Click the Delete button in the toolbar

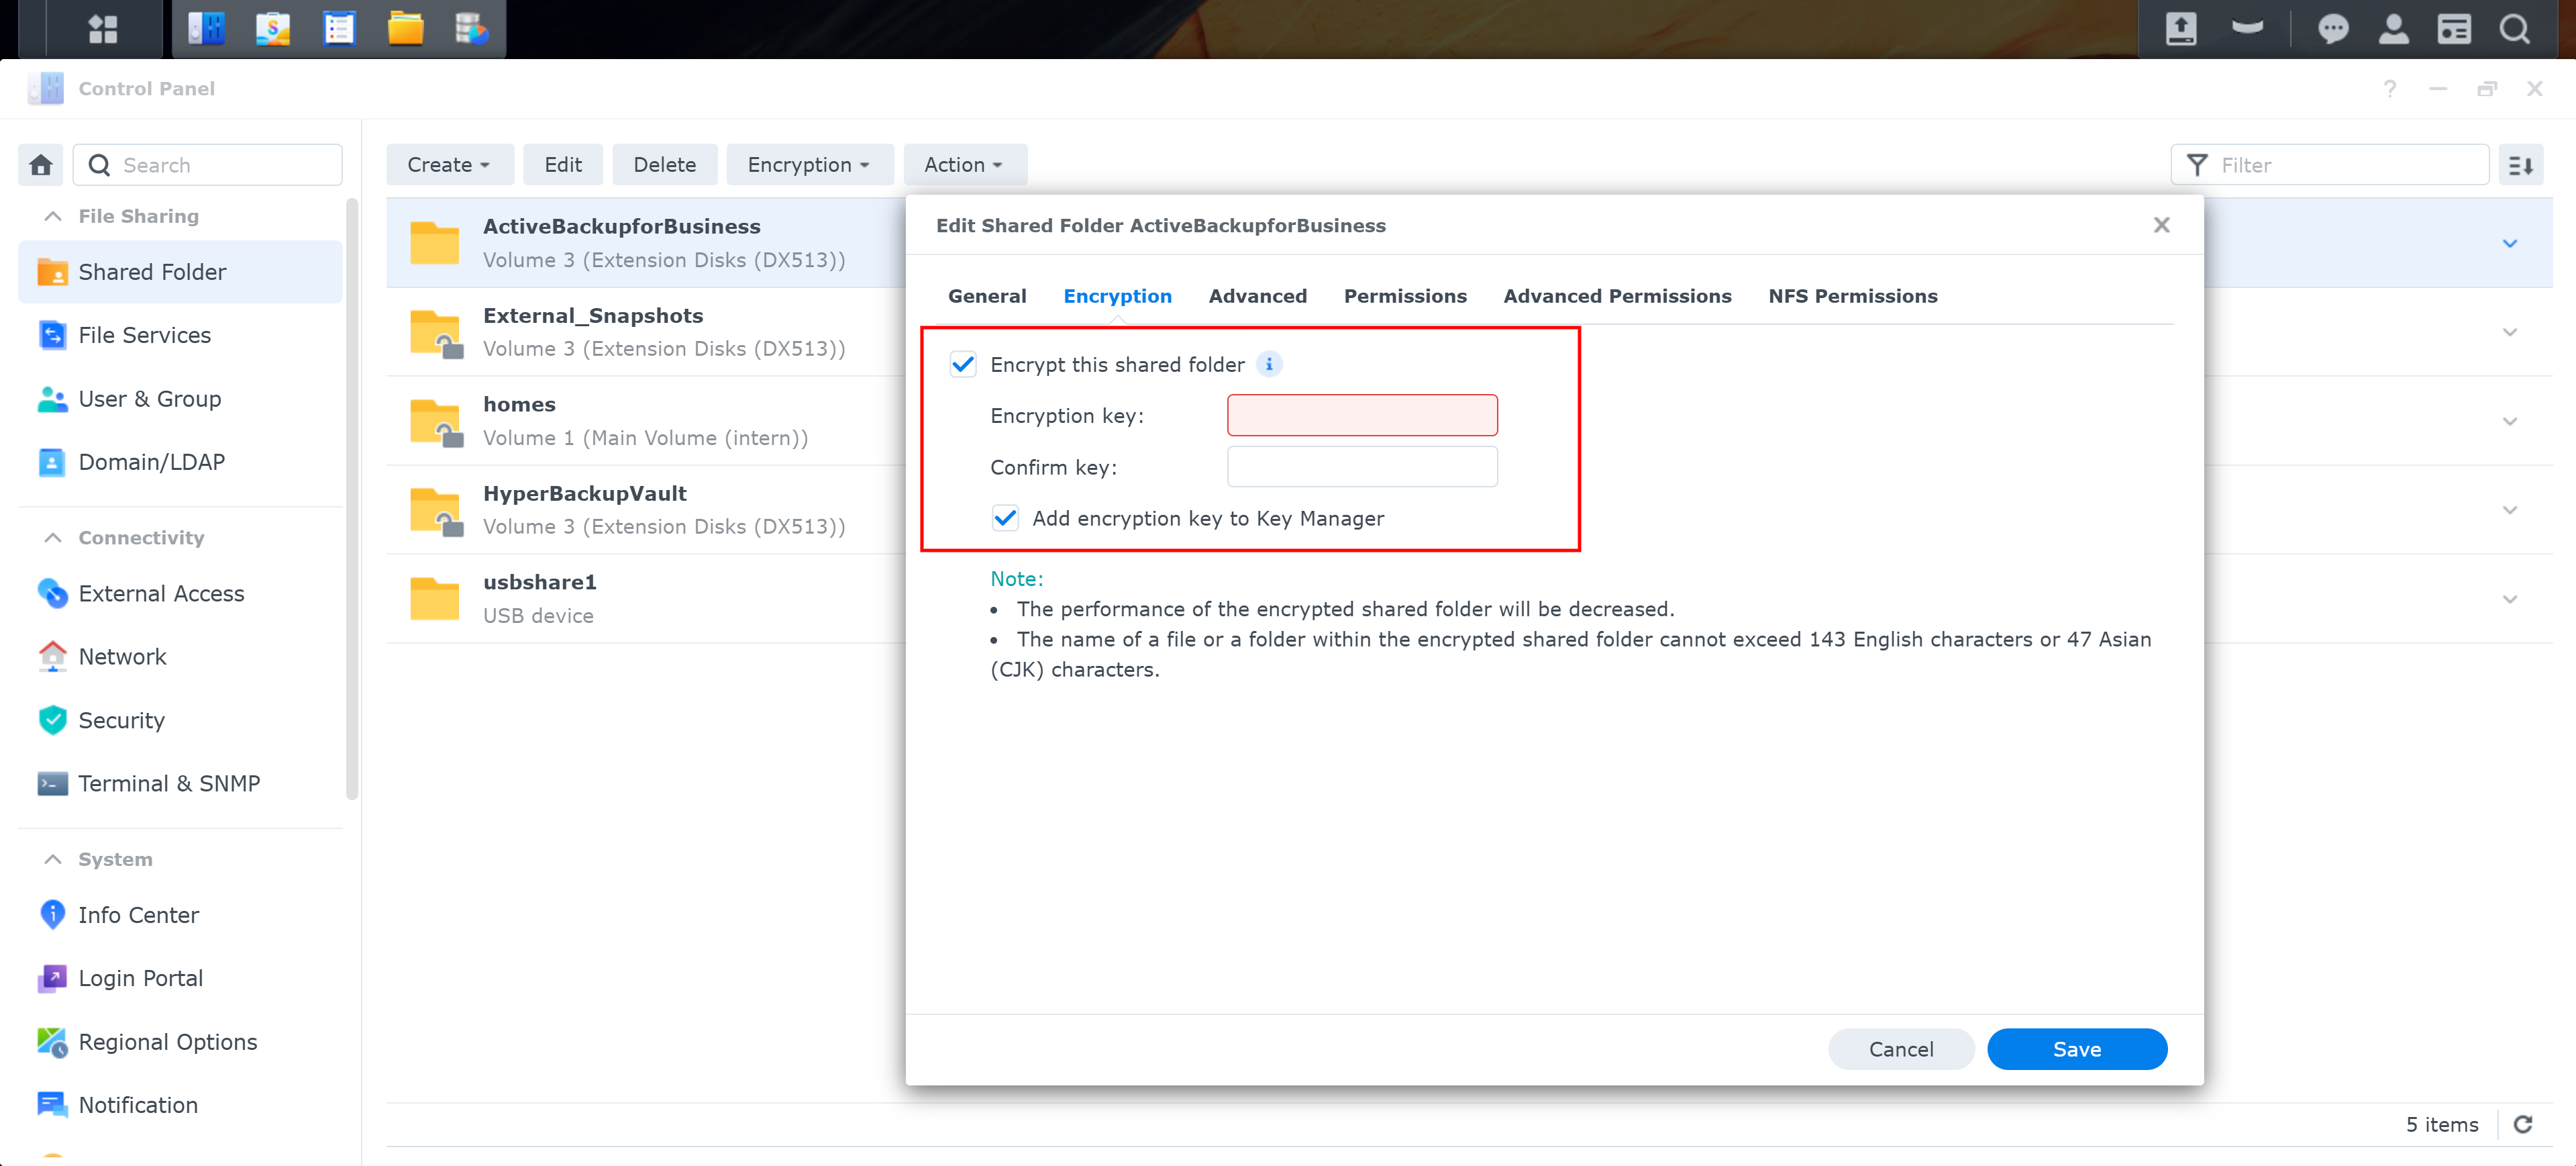click(665, 165)
